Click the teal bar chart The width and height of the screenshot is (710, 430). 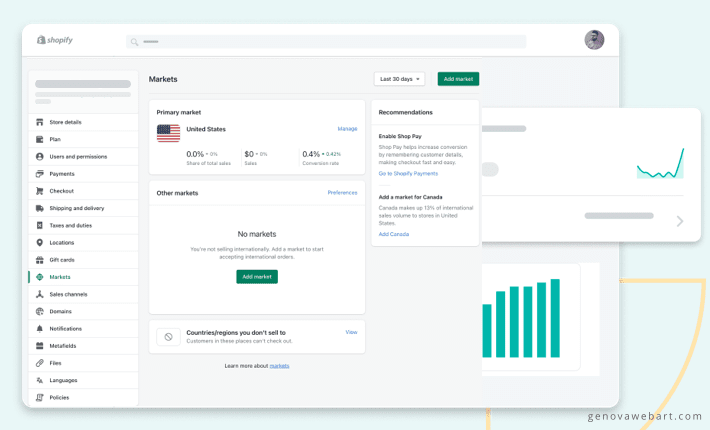[x=521, y=318]
